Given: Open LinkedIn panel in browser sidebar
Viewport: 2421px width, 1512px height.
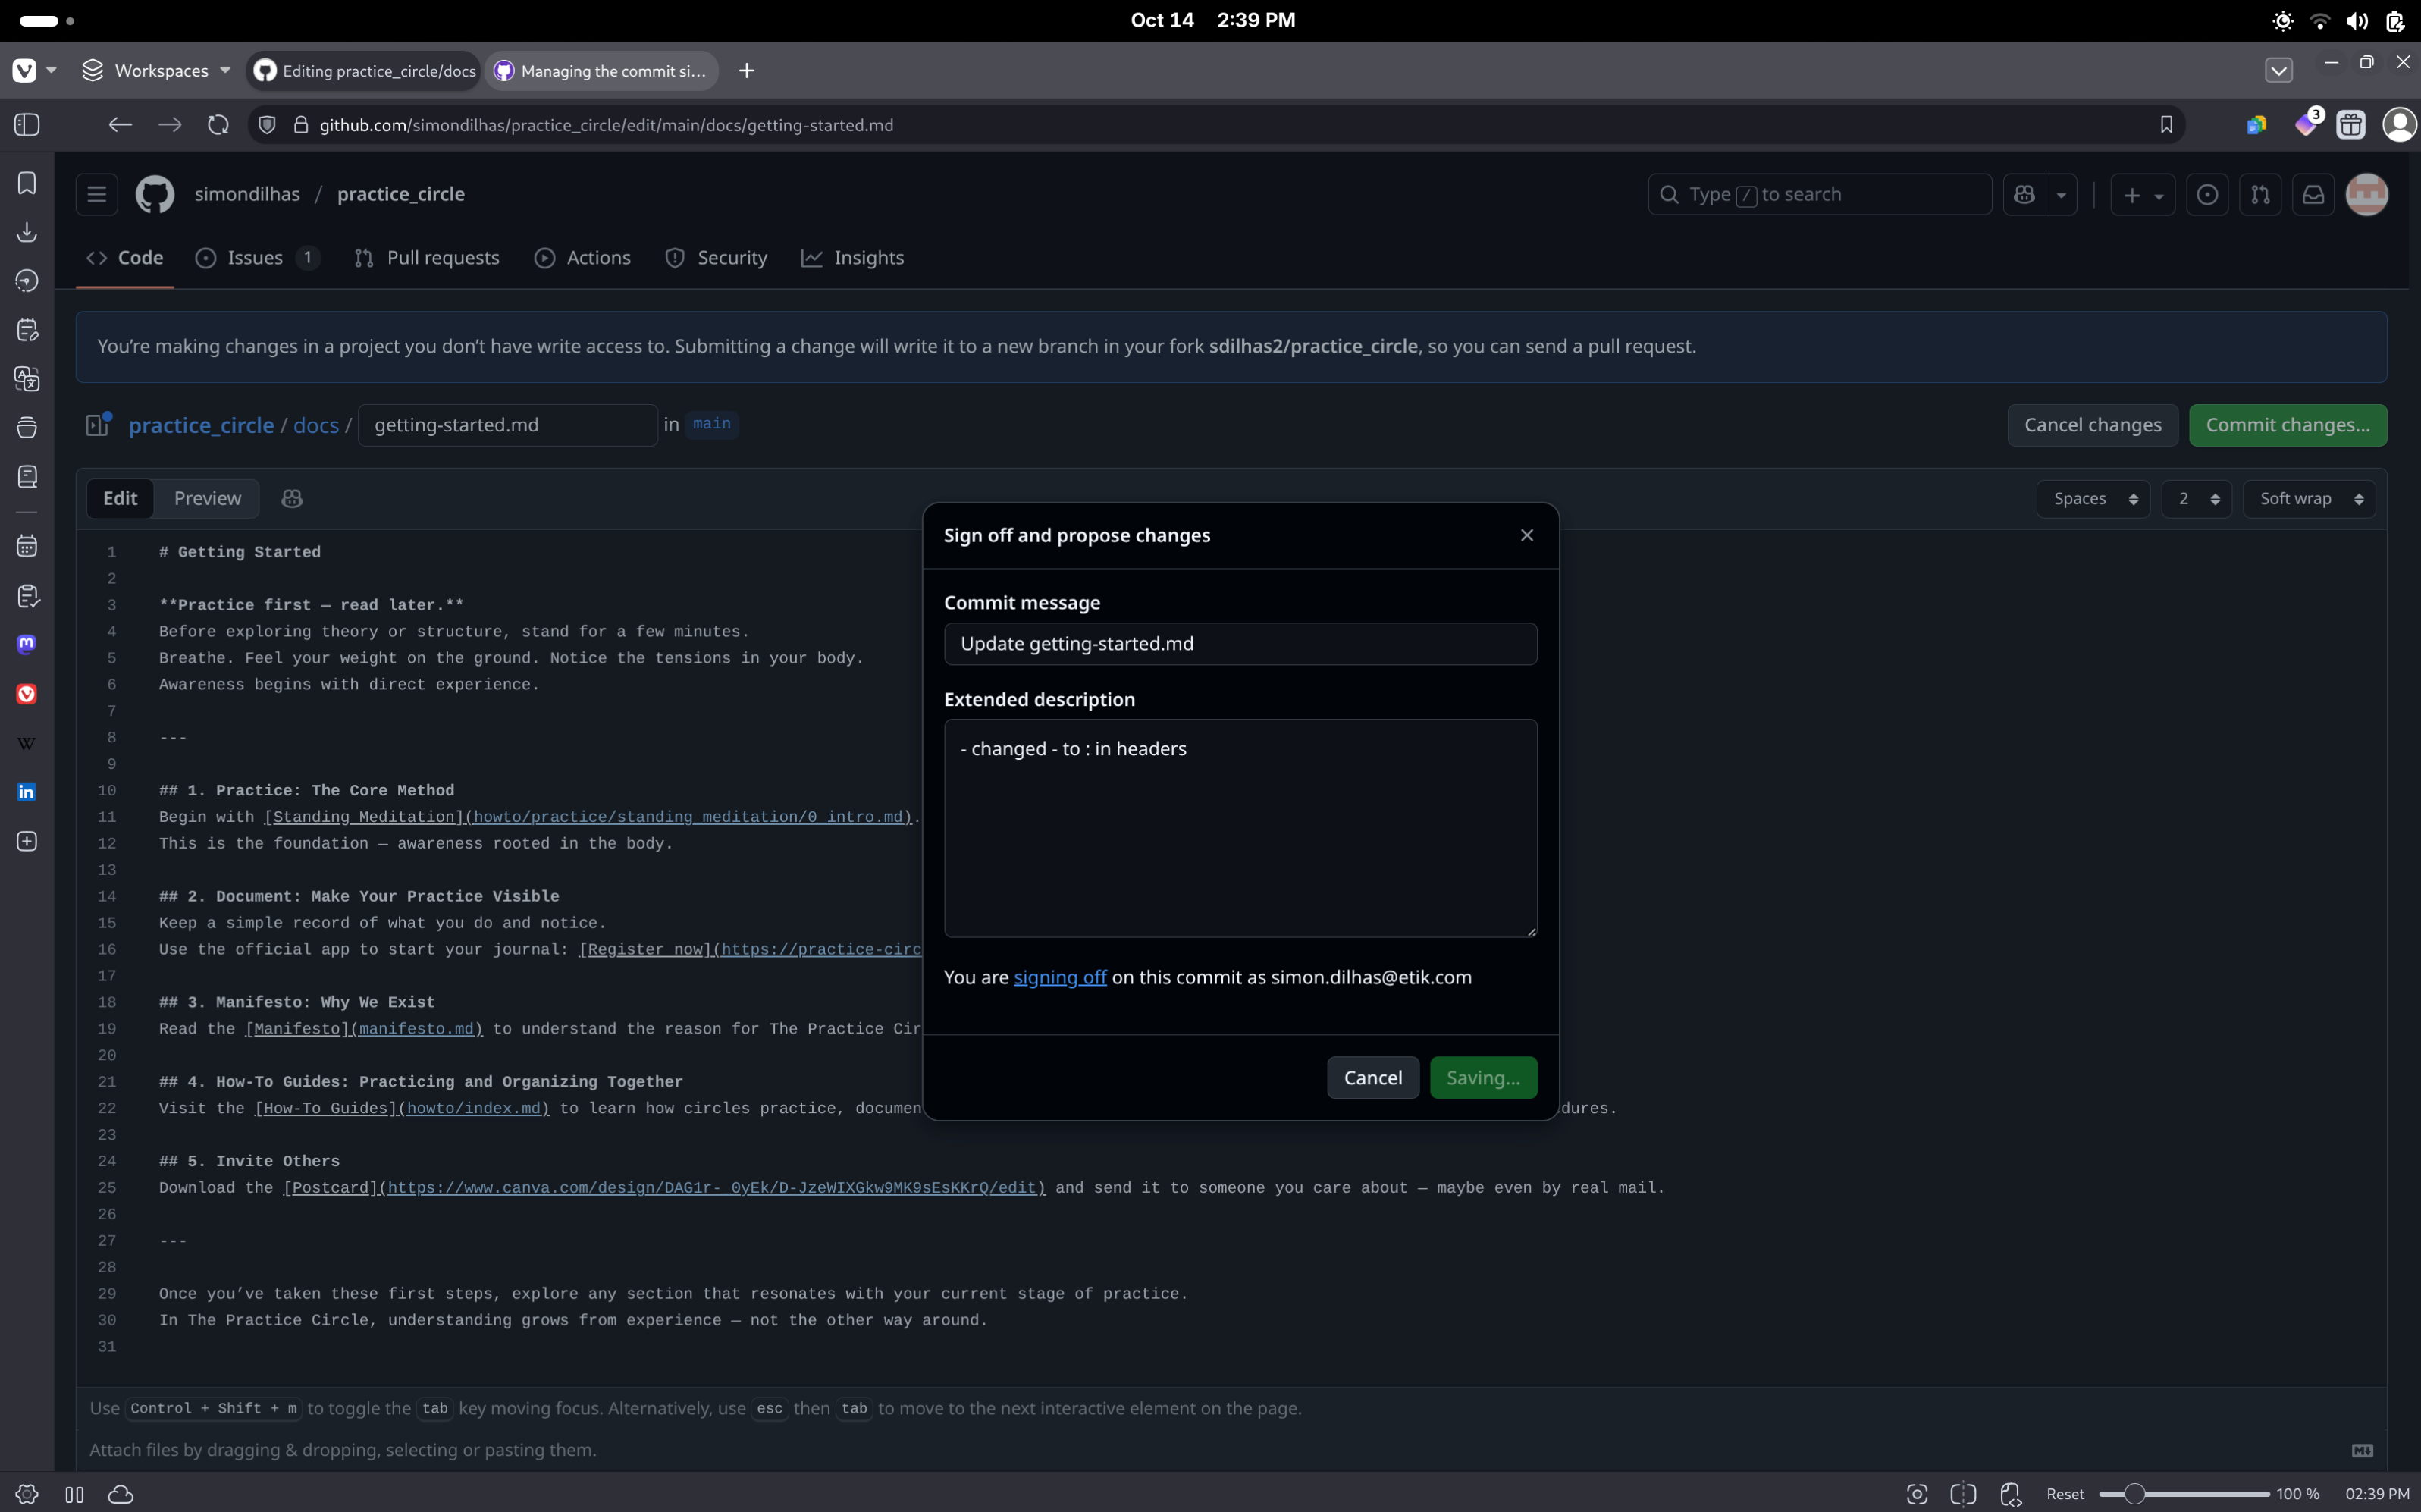Looking at the screenshot, I should point(27,792).
